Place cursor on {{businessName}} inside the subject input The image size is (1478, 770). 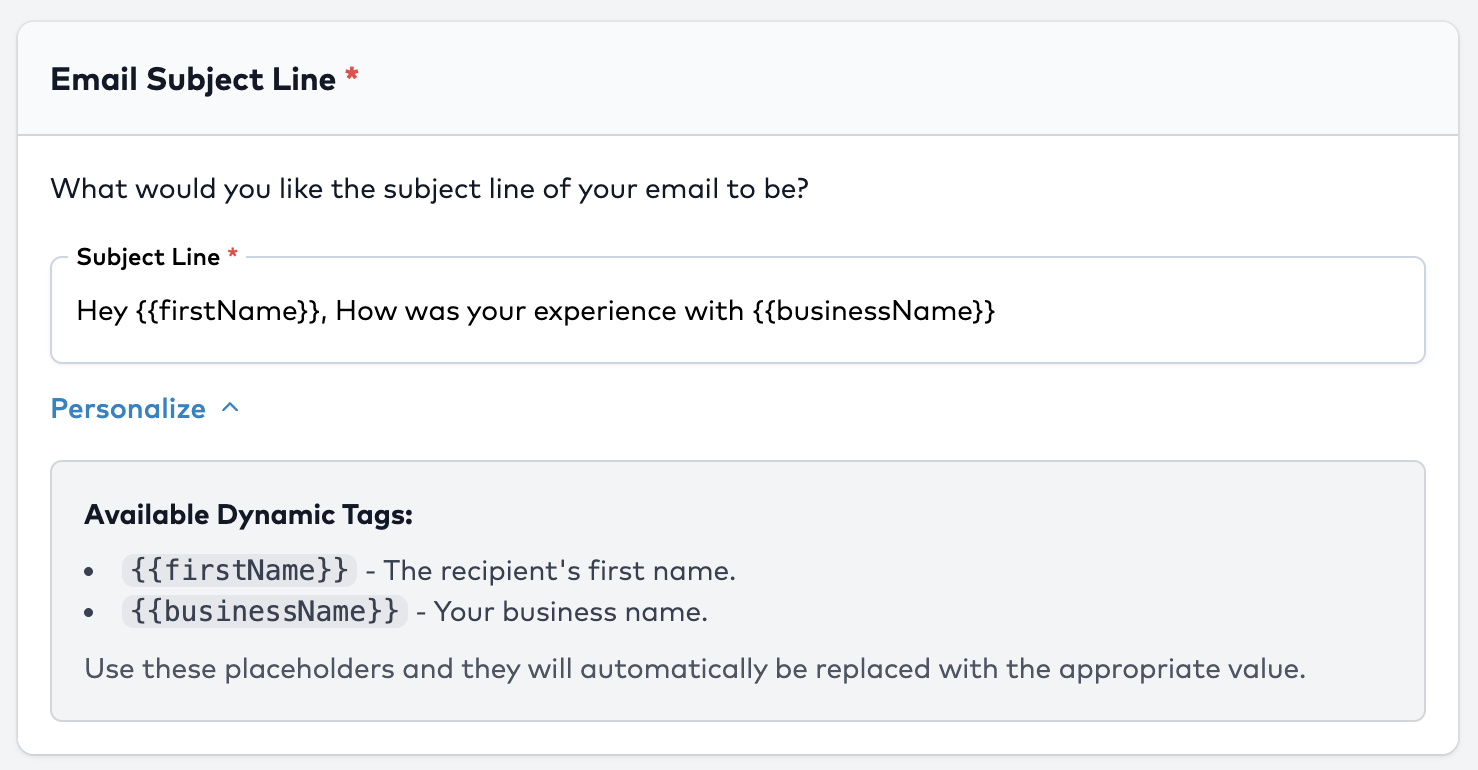pyautogui.click(x=872, y=312)
